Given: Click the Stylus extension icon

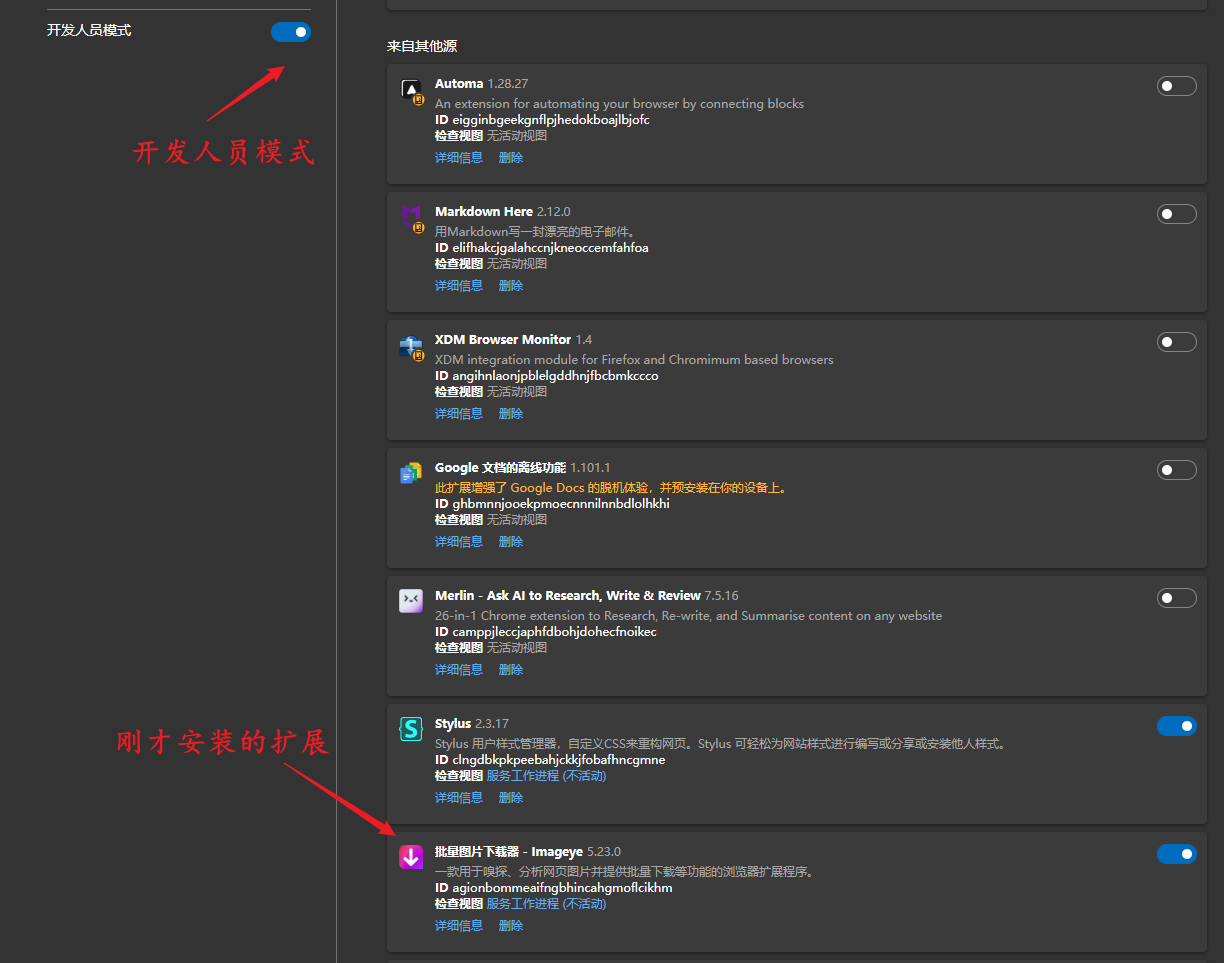Looking at the screenshot, I should point(411,729).
